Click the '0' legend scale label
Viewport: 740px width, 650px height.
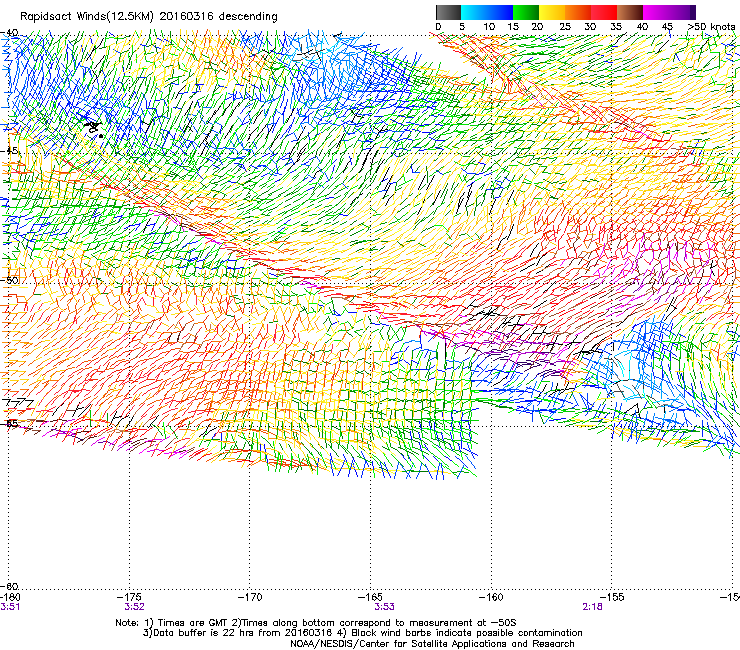(438, 27)
